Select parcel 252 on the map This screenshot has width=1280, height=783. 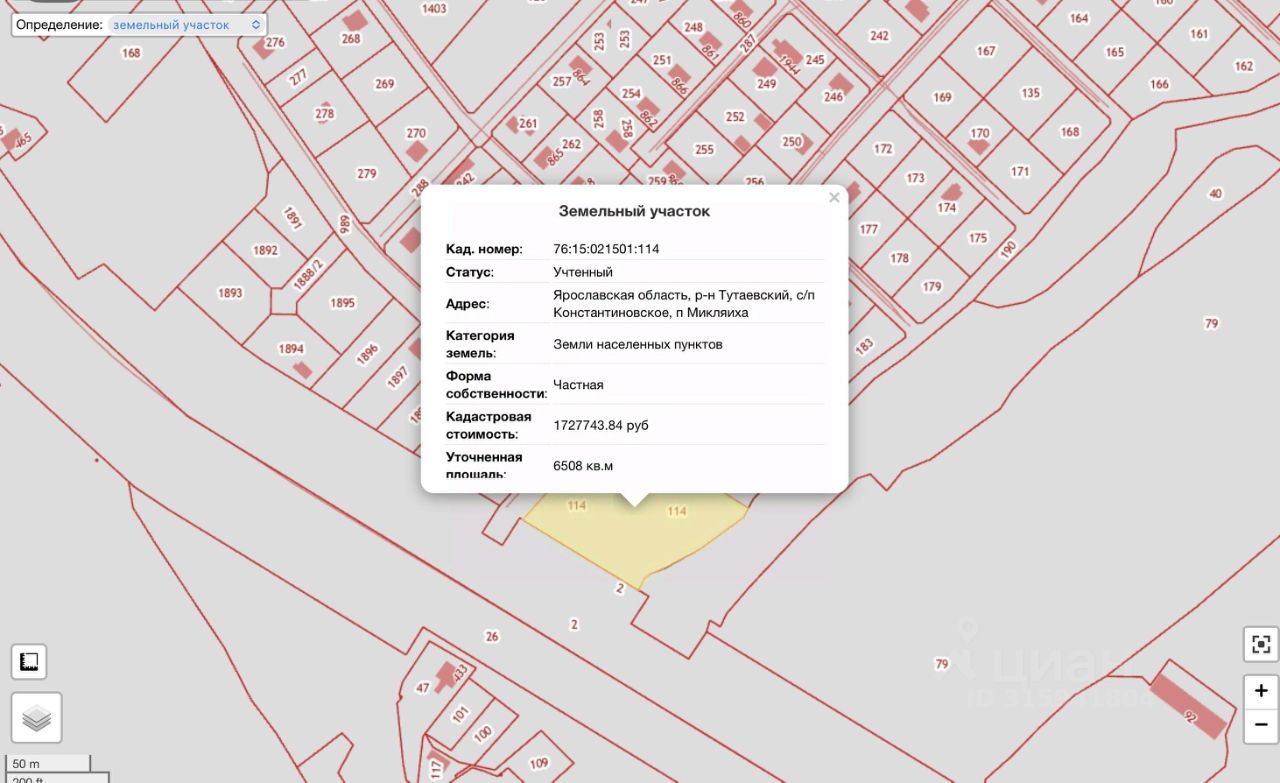(735, 117)
